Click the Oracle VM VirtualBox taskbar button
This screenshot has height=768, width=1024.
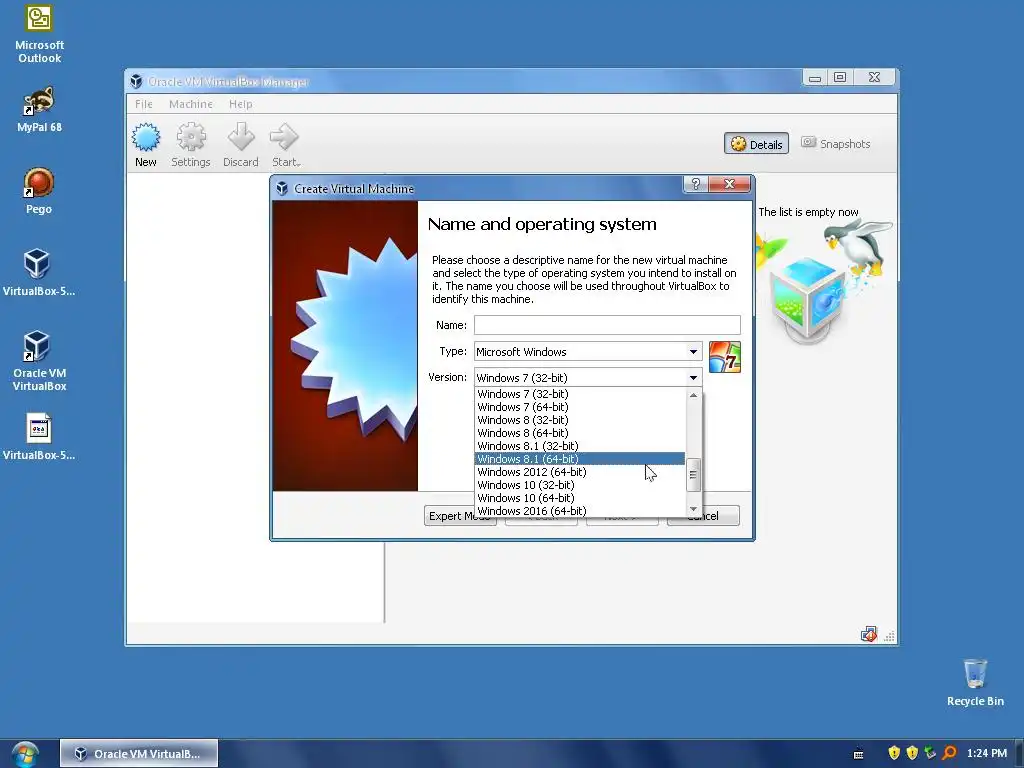pos(139,754)
